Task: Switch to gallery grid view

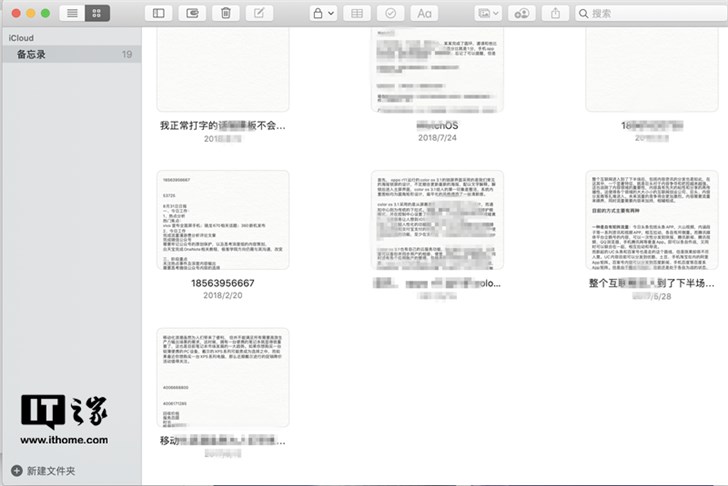Action: pos(97,13)
